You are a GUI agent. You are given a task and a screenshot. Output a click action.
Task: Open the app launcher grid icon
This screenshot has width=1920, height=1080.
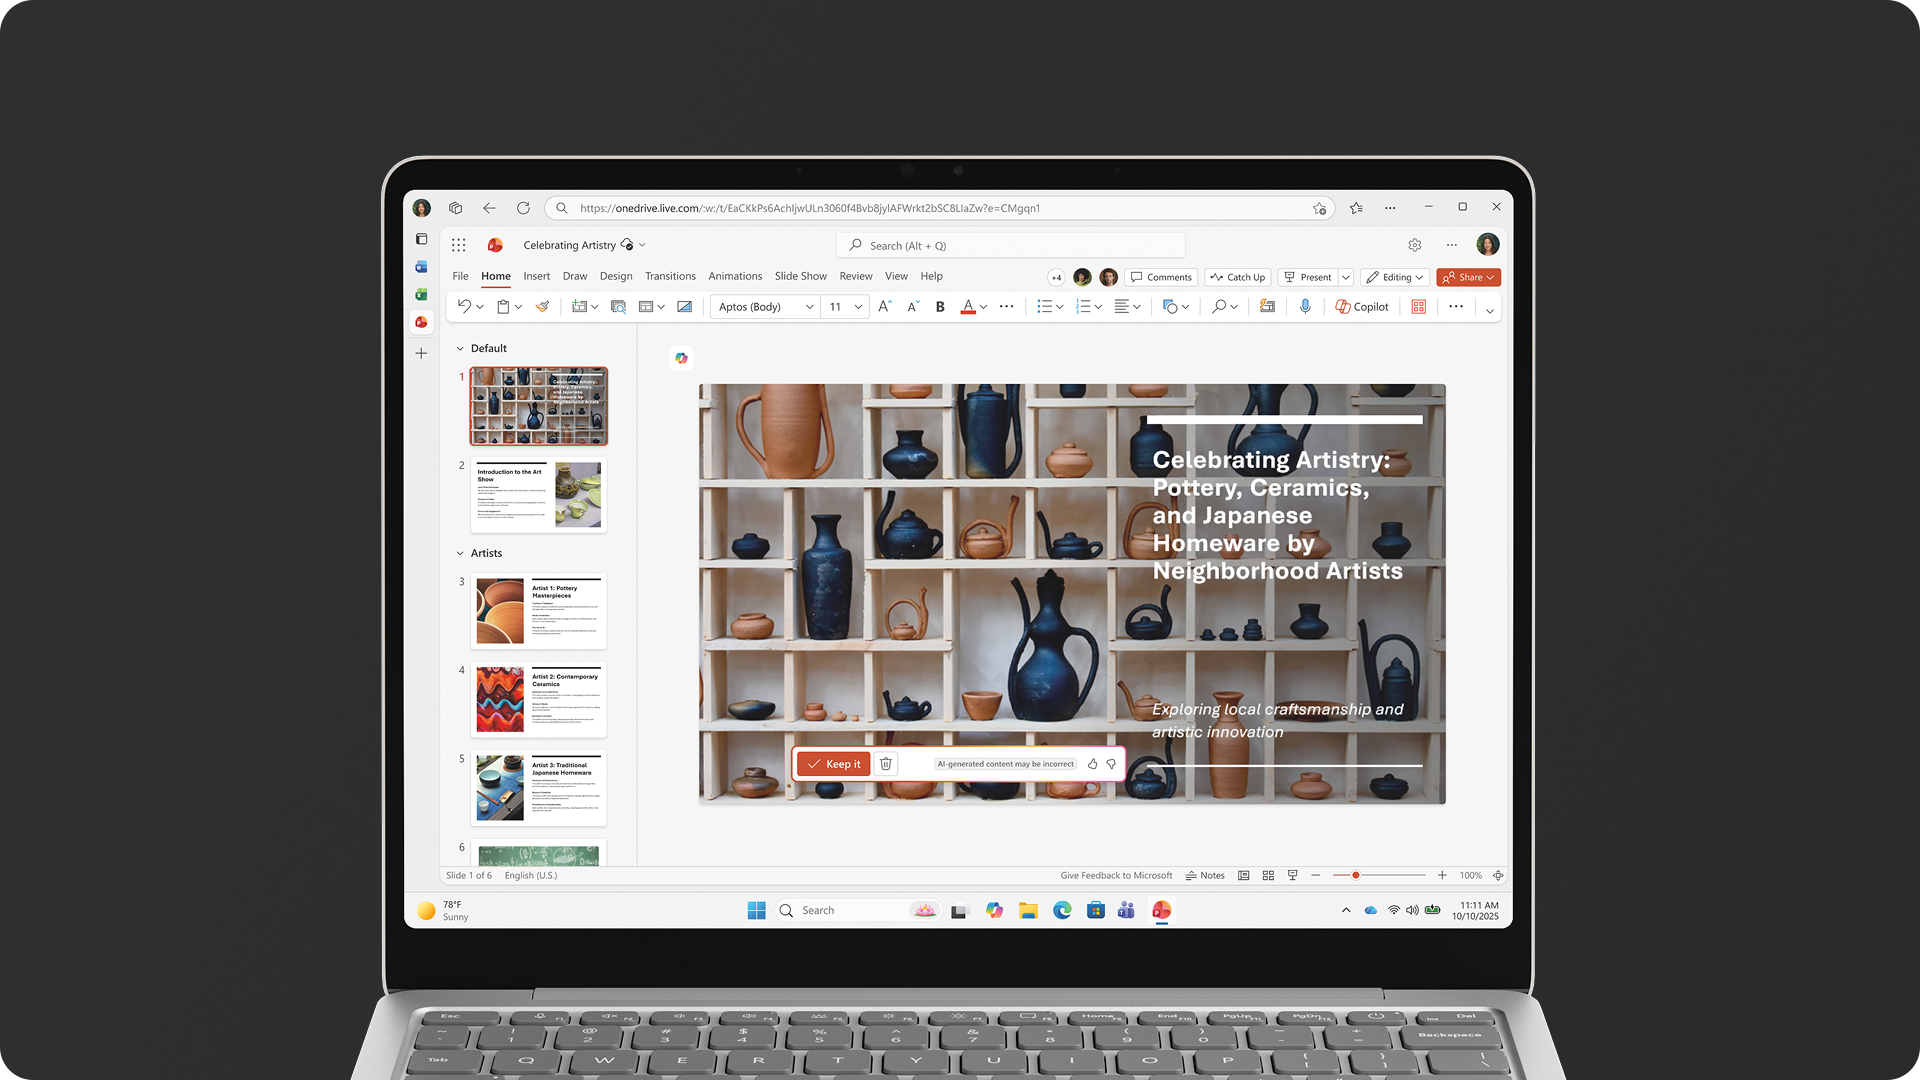[458, 245]
